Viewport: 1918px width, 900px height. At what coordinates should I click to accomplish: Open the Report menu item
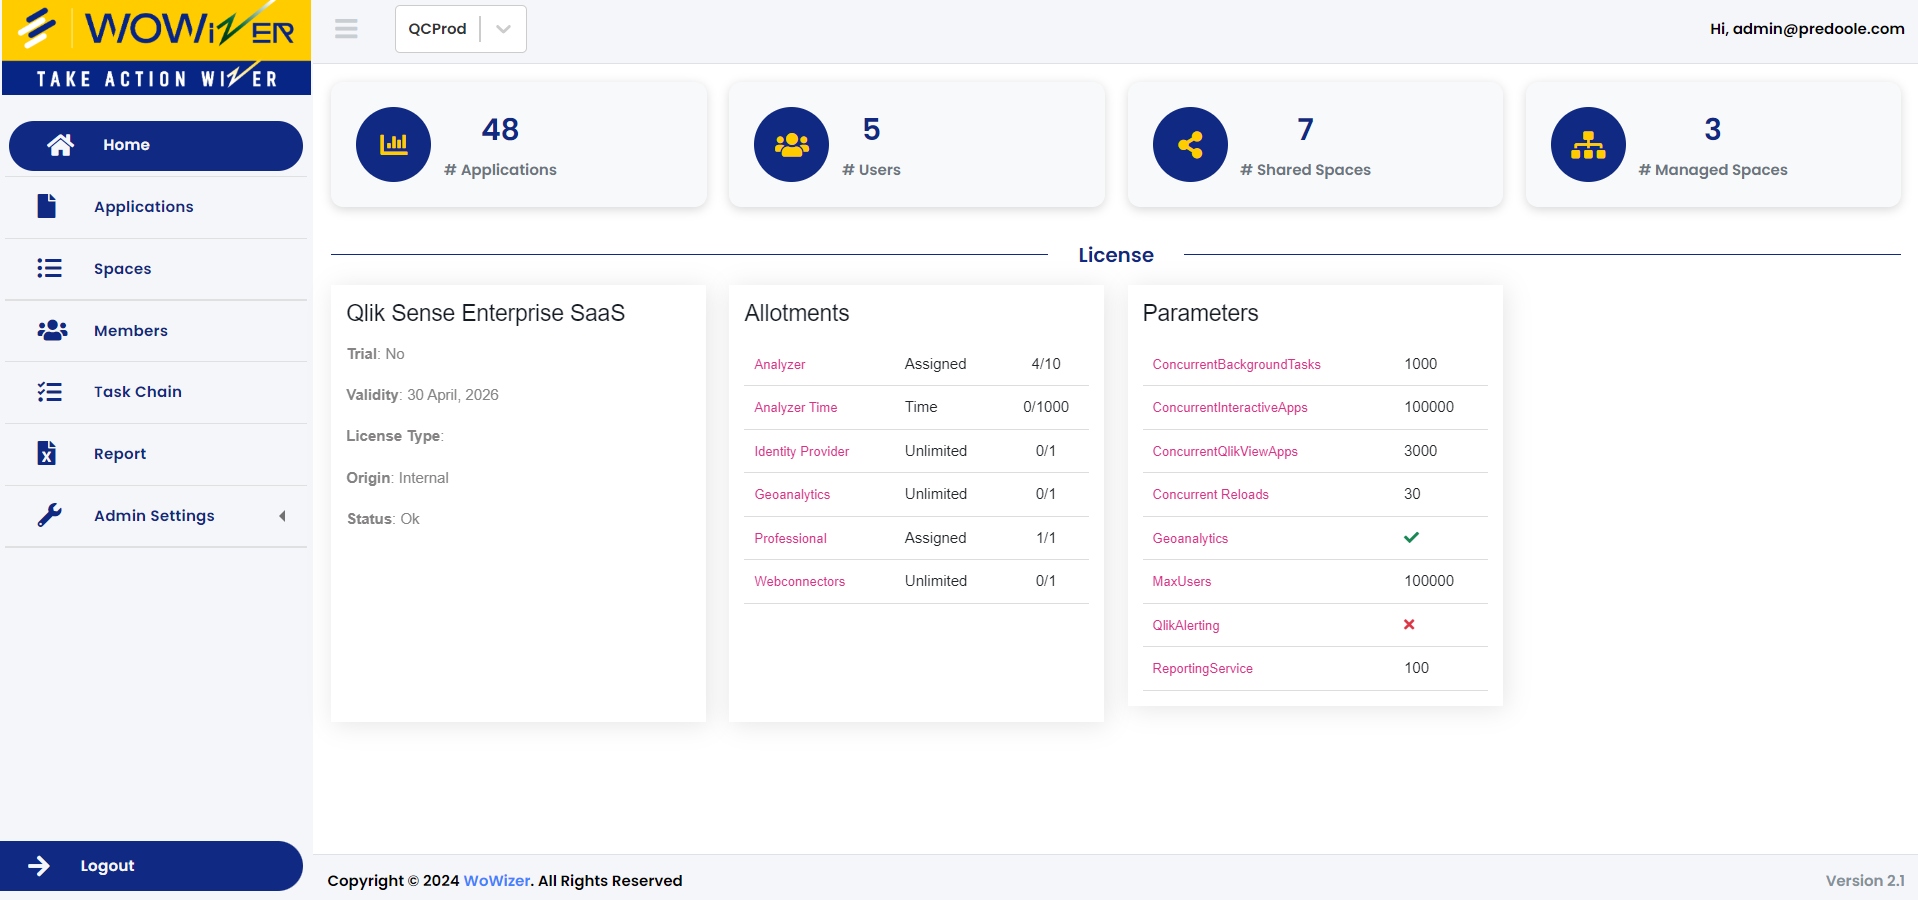coord(156,454)
